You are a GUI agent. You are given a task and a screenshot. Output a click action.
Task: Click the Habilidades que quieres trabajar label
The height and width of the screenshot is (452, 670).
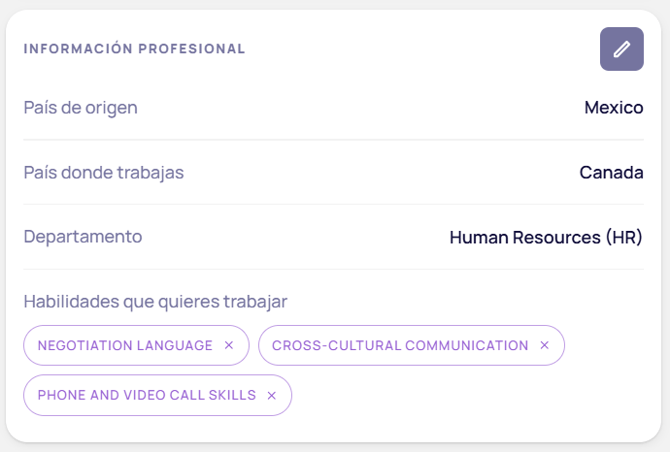[x=155, y=302]
